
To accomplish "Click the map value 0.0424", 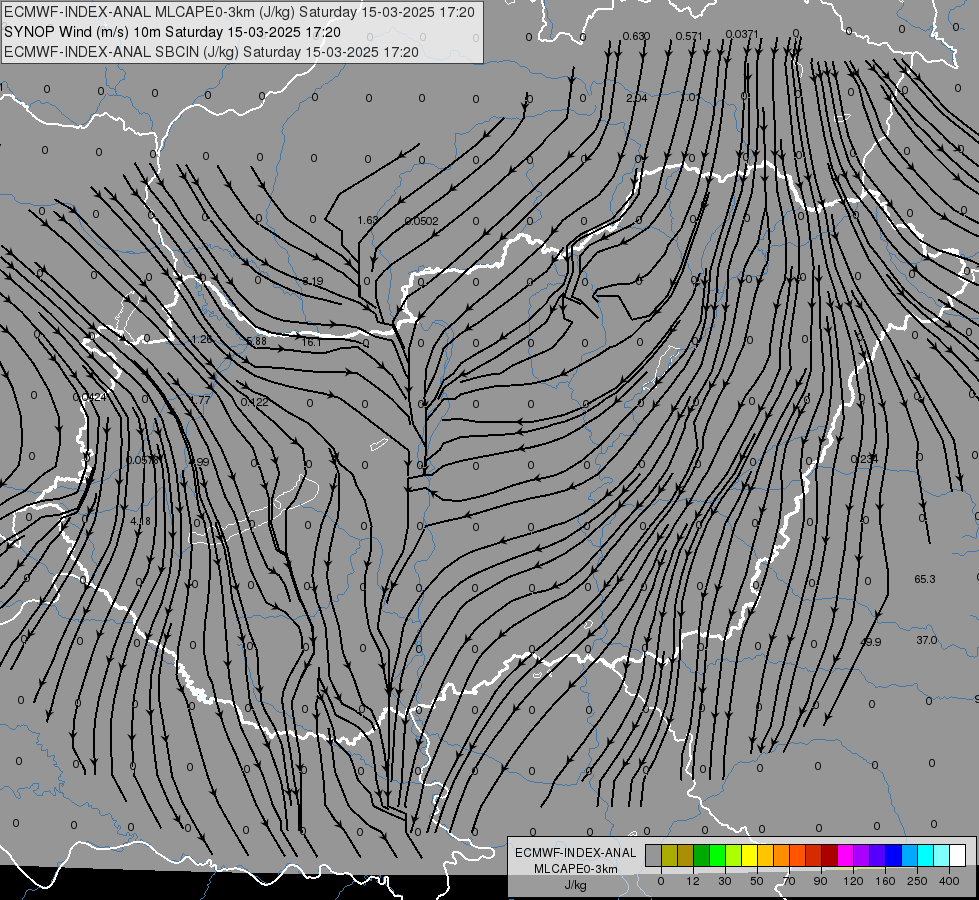I will (x=89, y=397).
